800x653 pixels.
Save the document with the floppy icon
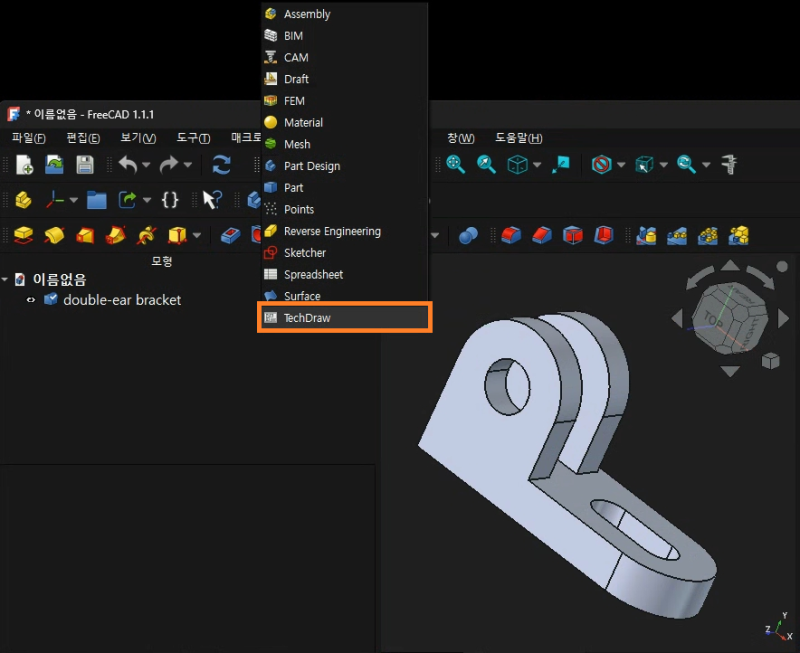(85, 165)
